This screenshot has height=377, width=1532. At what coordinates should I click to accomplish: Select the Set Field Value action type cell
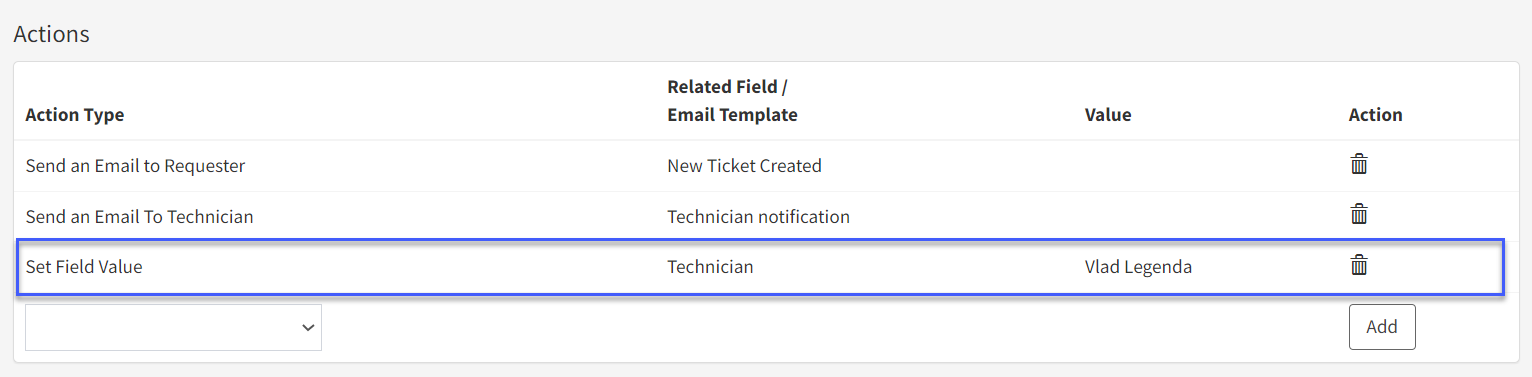84,267
